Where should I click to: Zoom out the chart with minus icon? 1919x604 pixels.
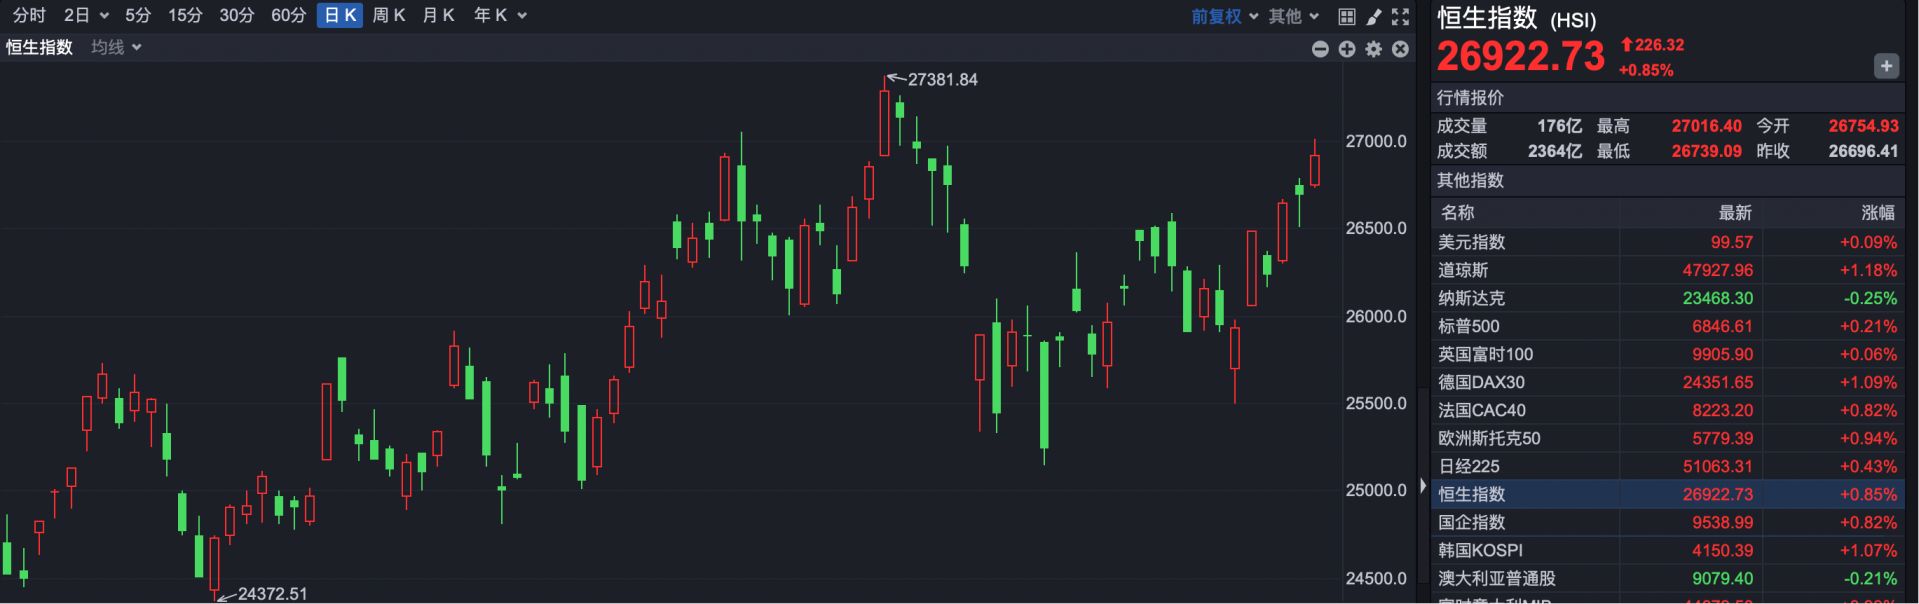1320,48
